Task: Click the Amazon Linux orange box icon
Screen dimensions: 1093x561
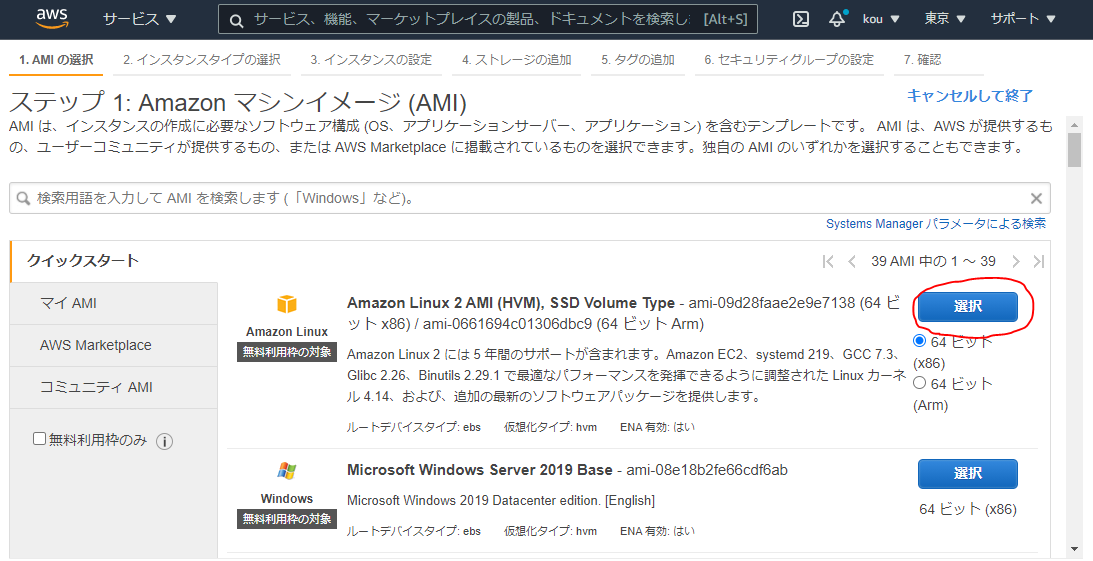Action: [287, 305]
